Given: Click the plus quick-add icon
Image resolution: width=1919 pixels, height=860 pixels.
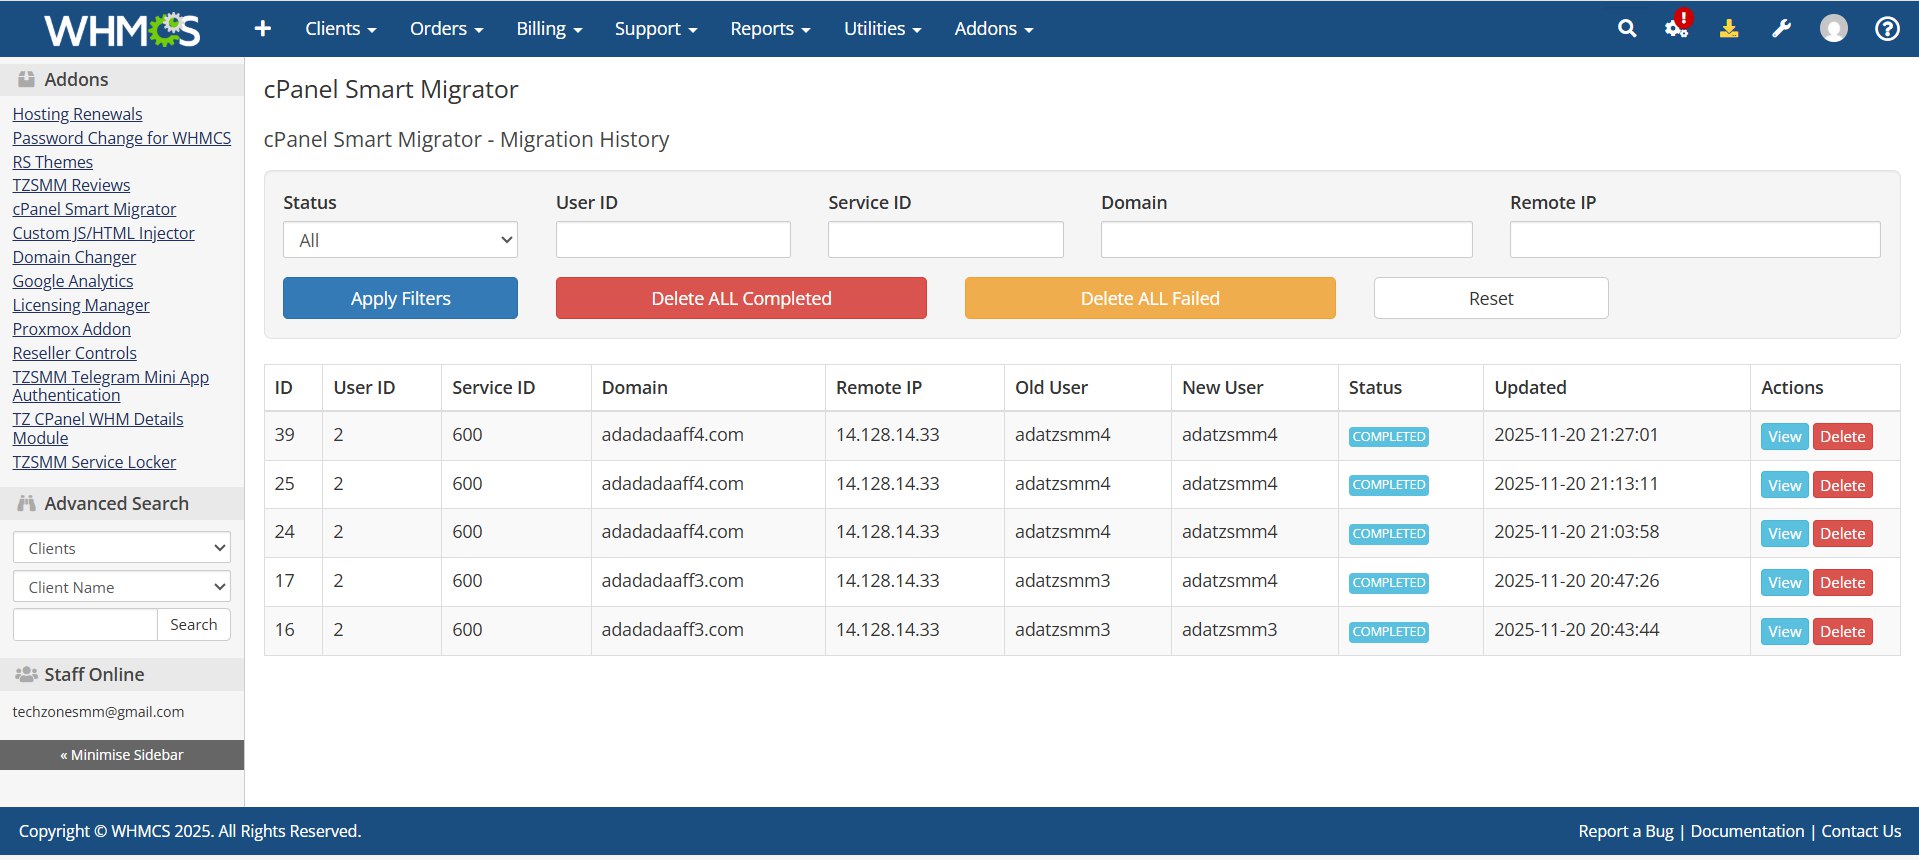Looking at the screenshot, I should pos(263,29).
